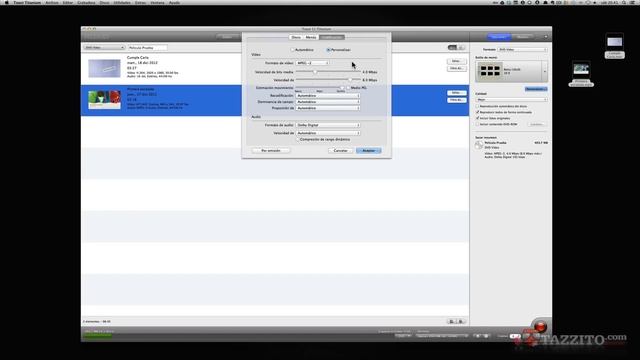Click the Aceptar button
640x360 pixels.
tap(369, 151)
